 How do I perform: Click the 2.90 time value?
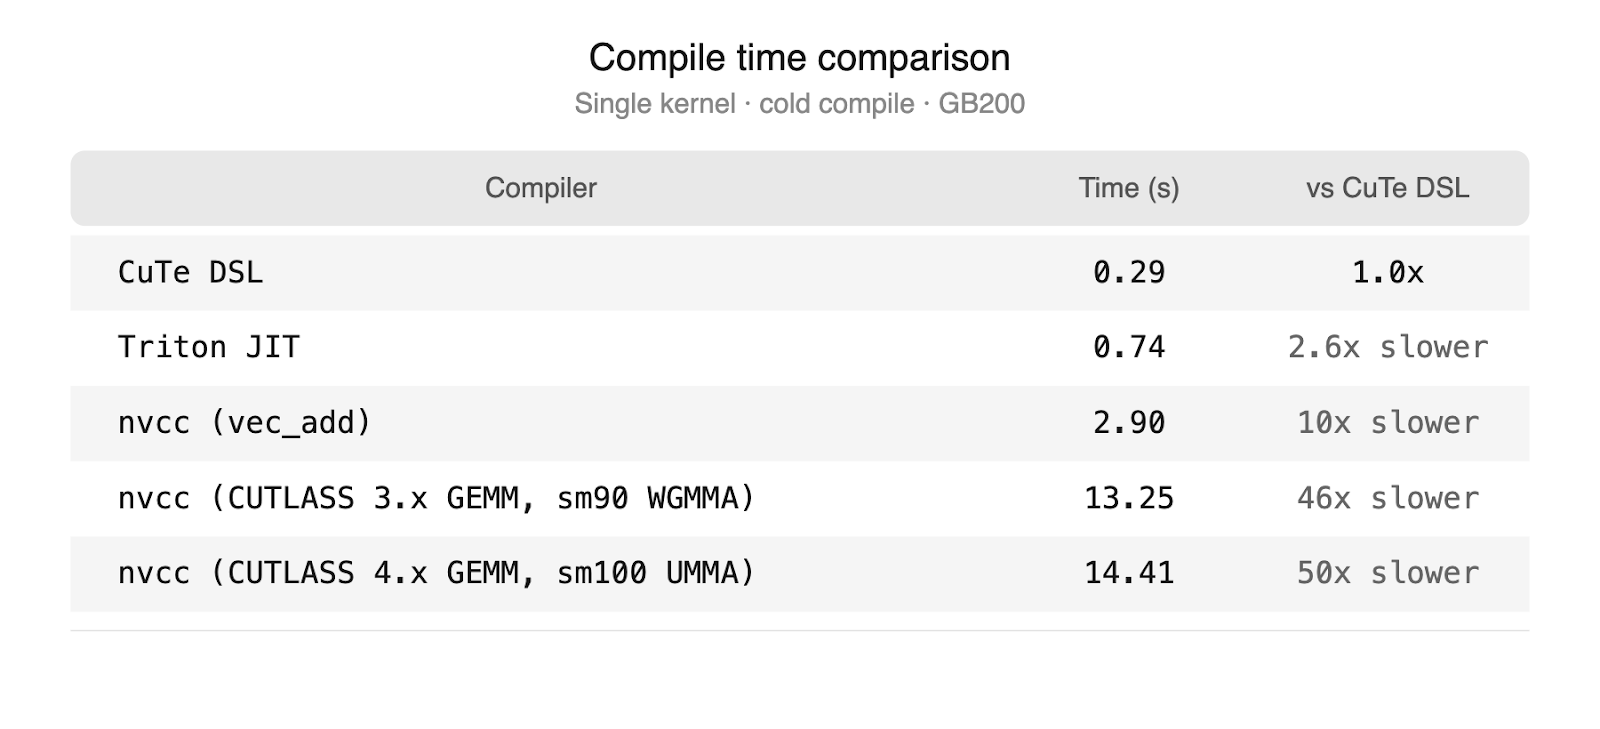1129,422
